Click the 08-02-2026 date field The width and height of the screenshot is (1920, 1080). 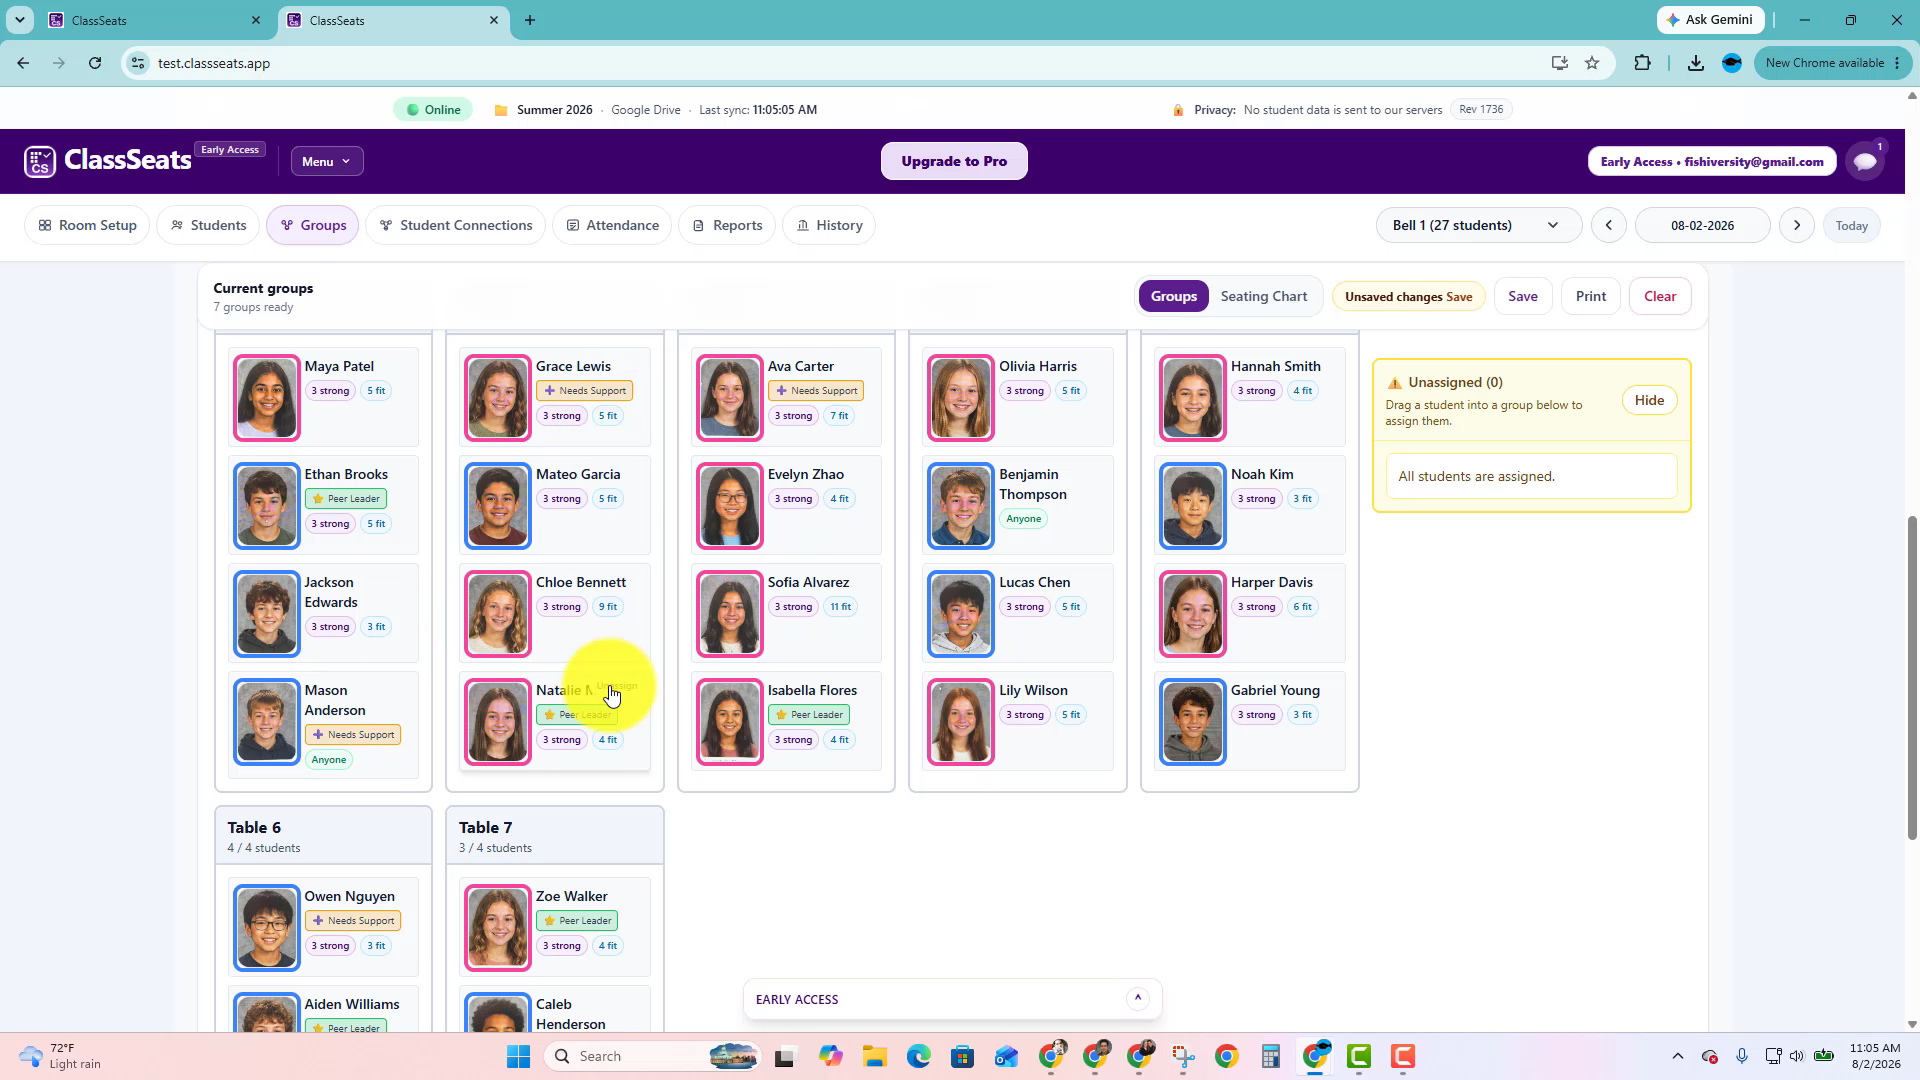coord(1702,225)
